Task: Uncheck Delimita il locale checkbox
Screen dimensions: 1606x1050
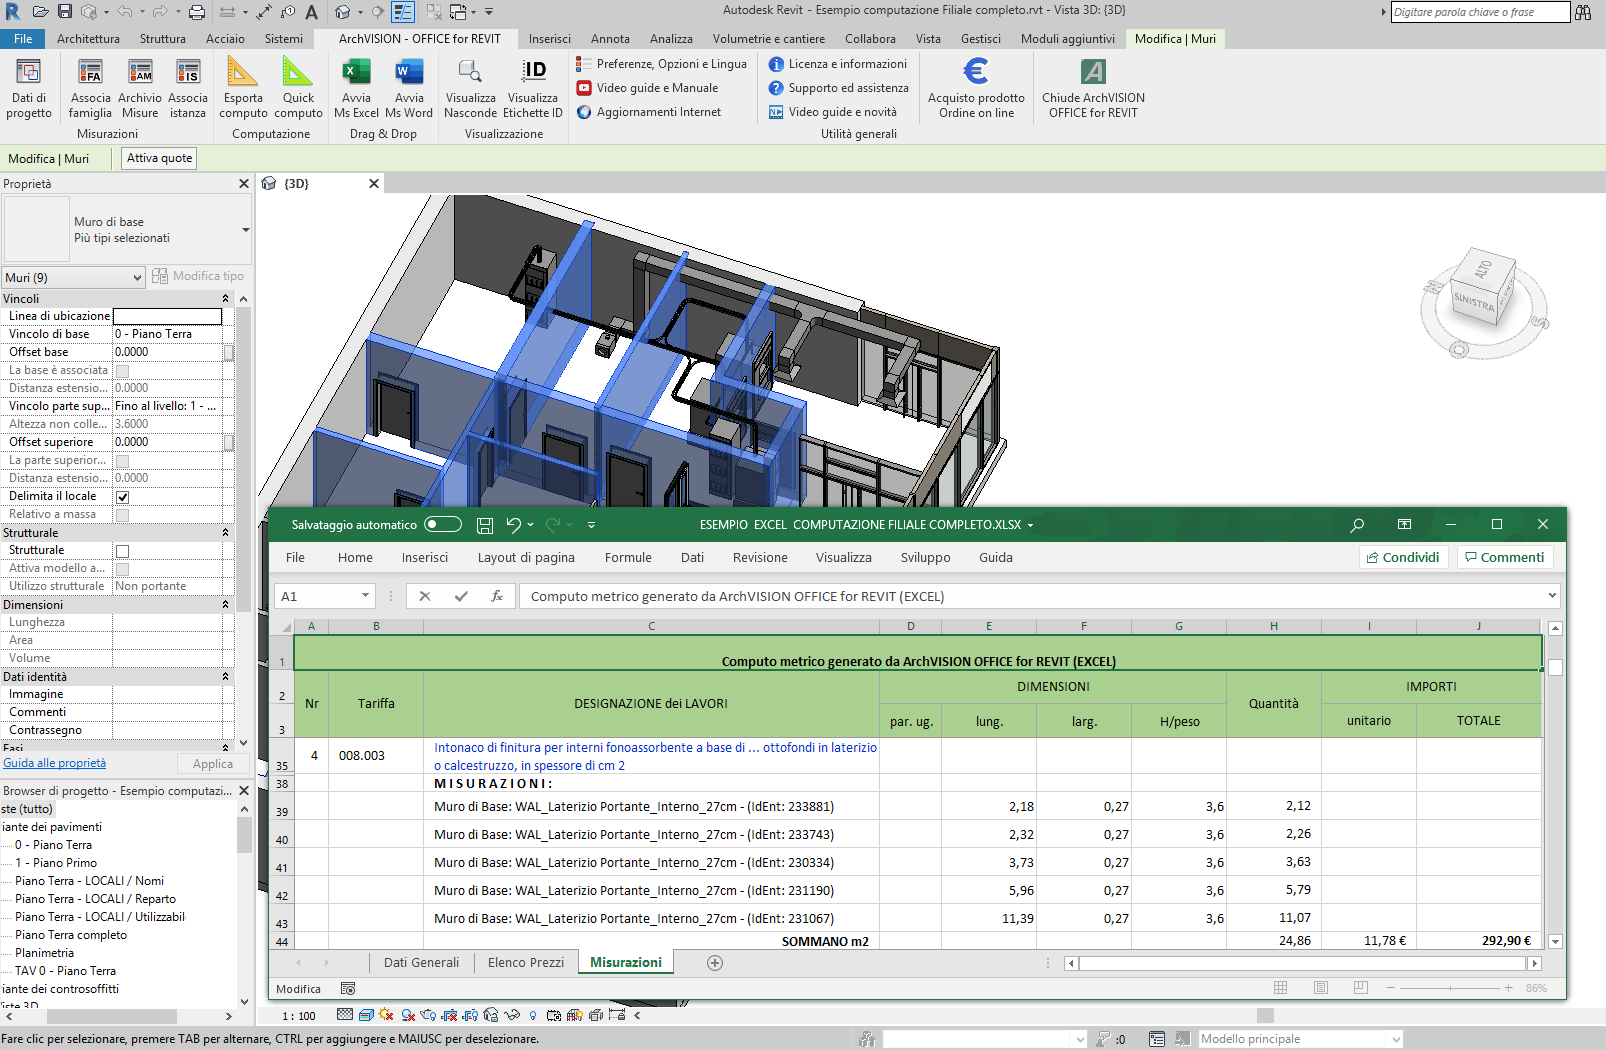Action: tap(122, 497)
